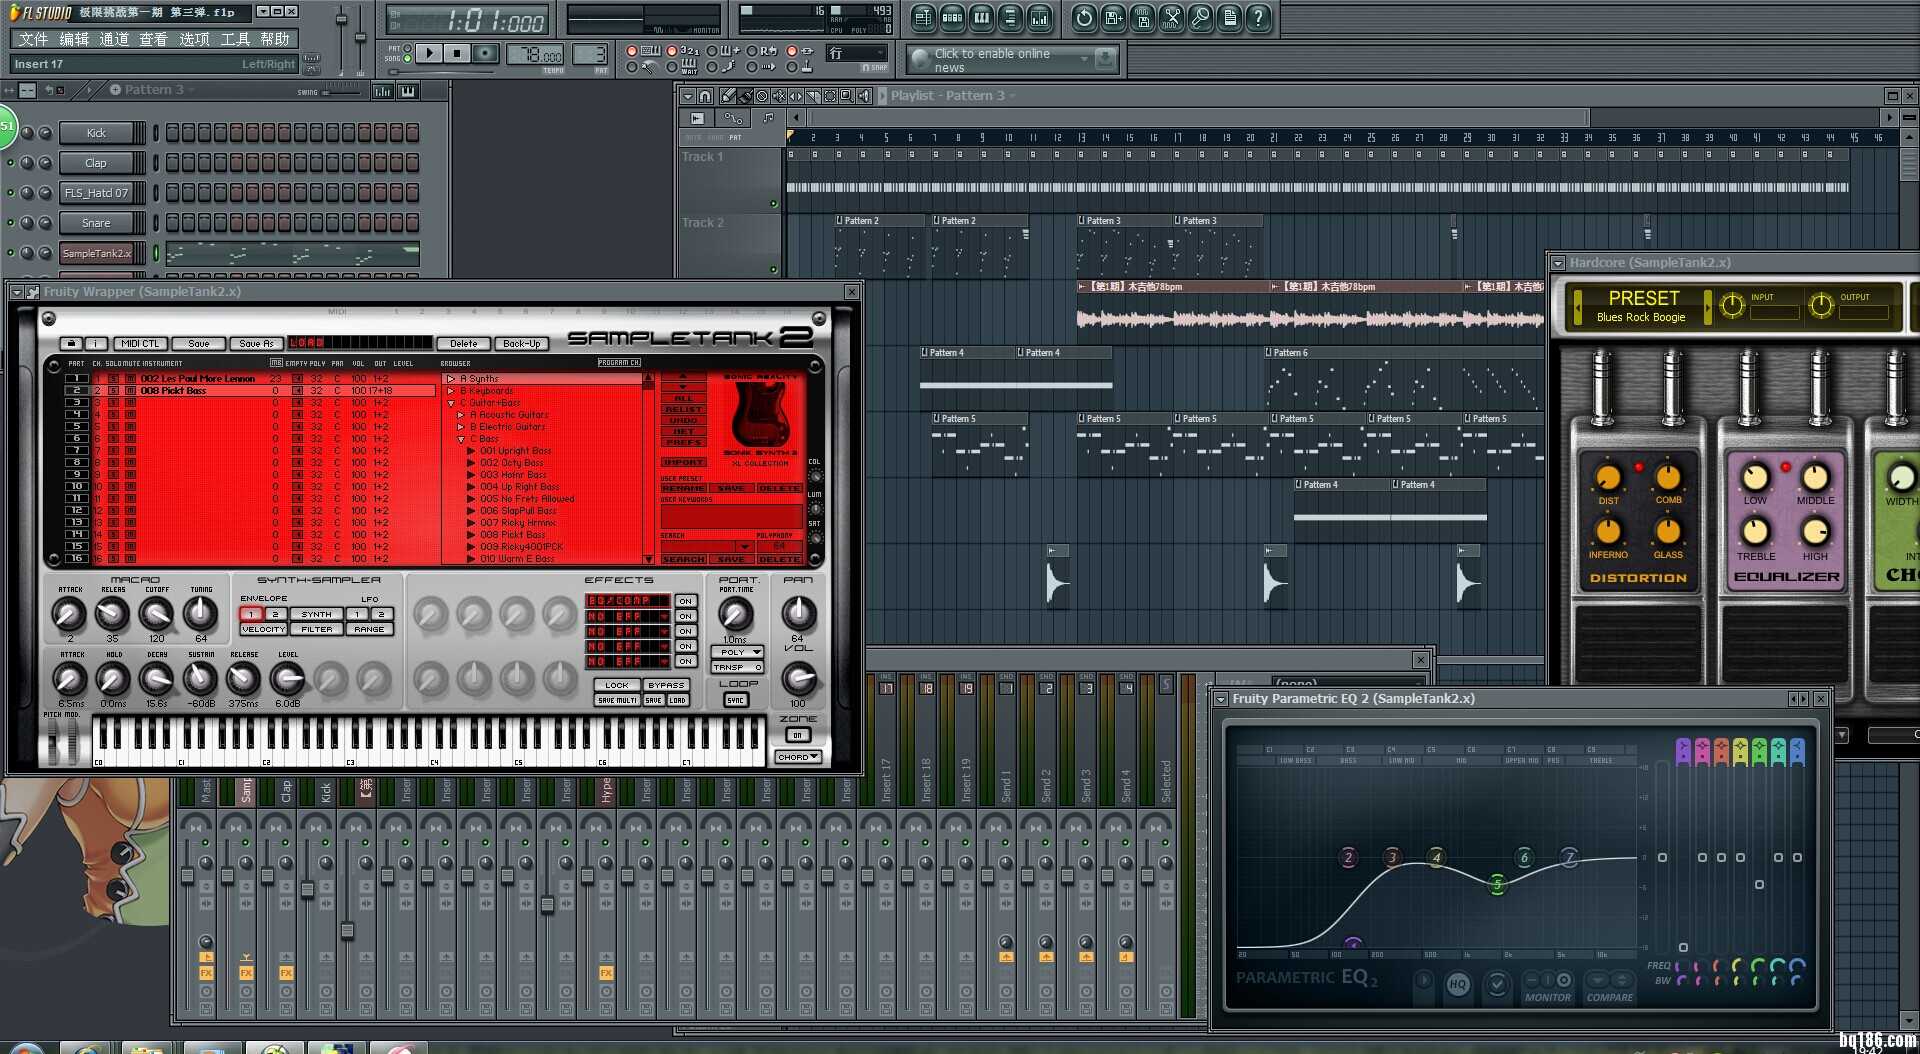Screen dimensions: 1920x1054
Task: Click the Save new version icon
Action: (x=1113, y=18)
